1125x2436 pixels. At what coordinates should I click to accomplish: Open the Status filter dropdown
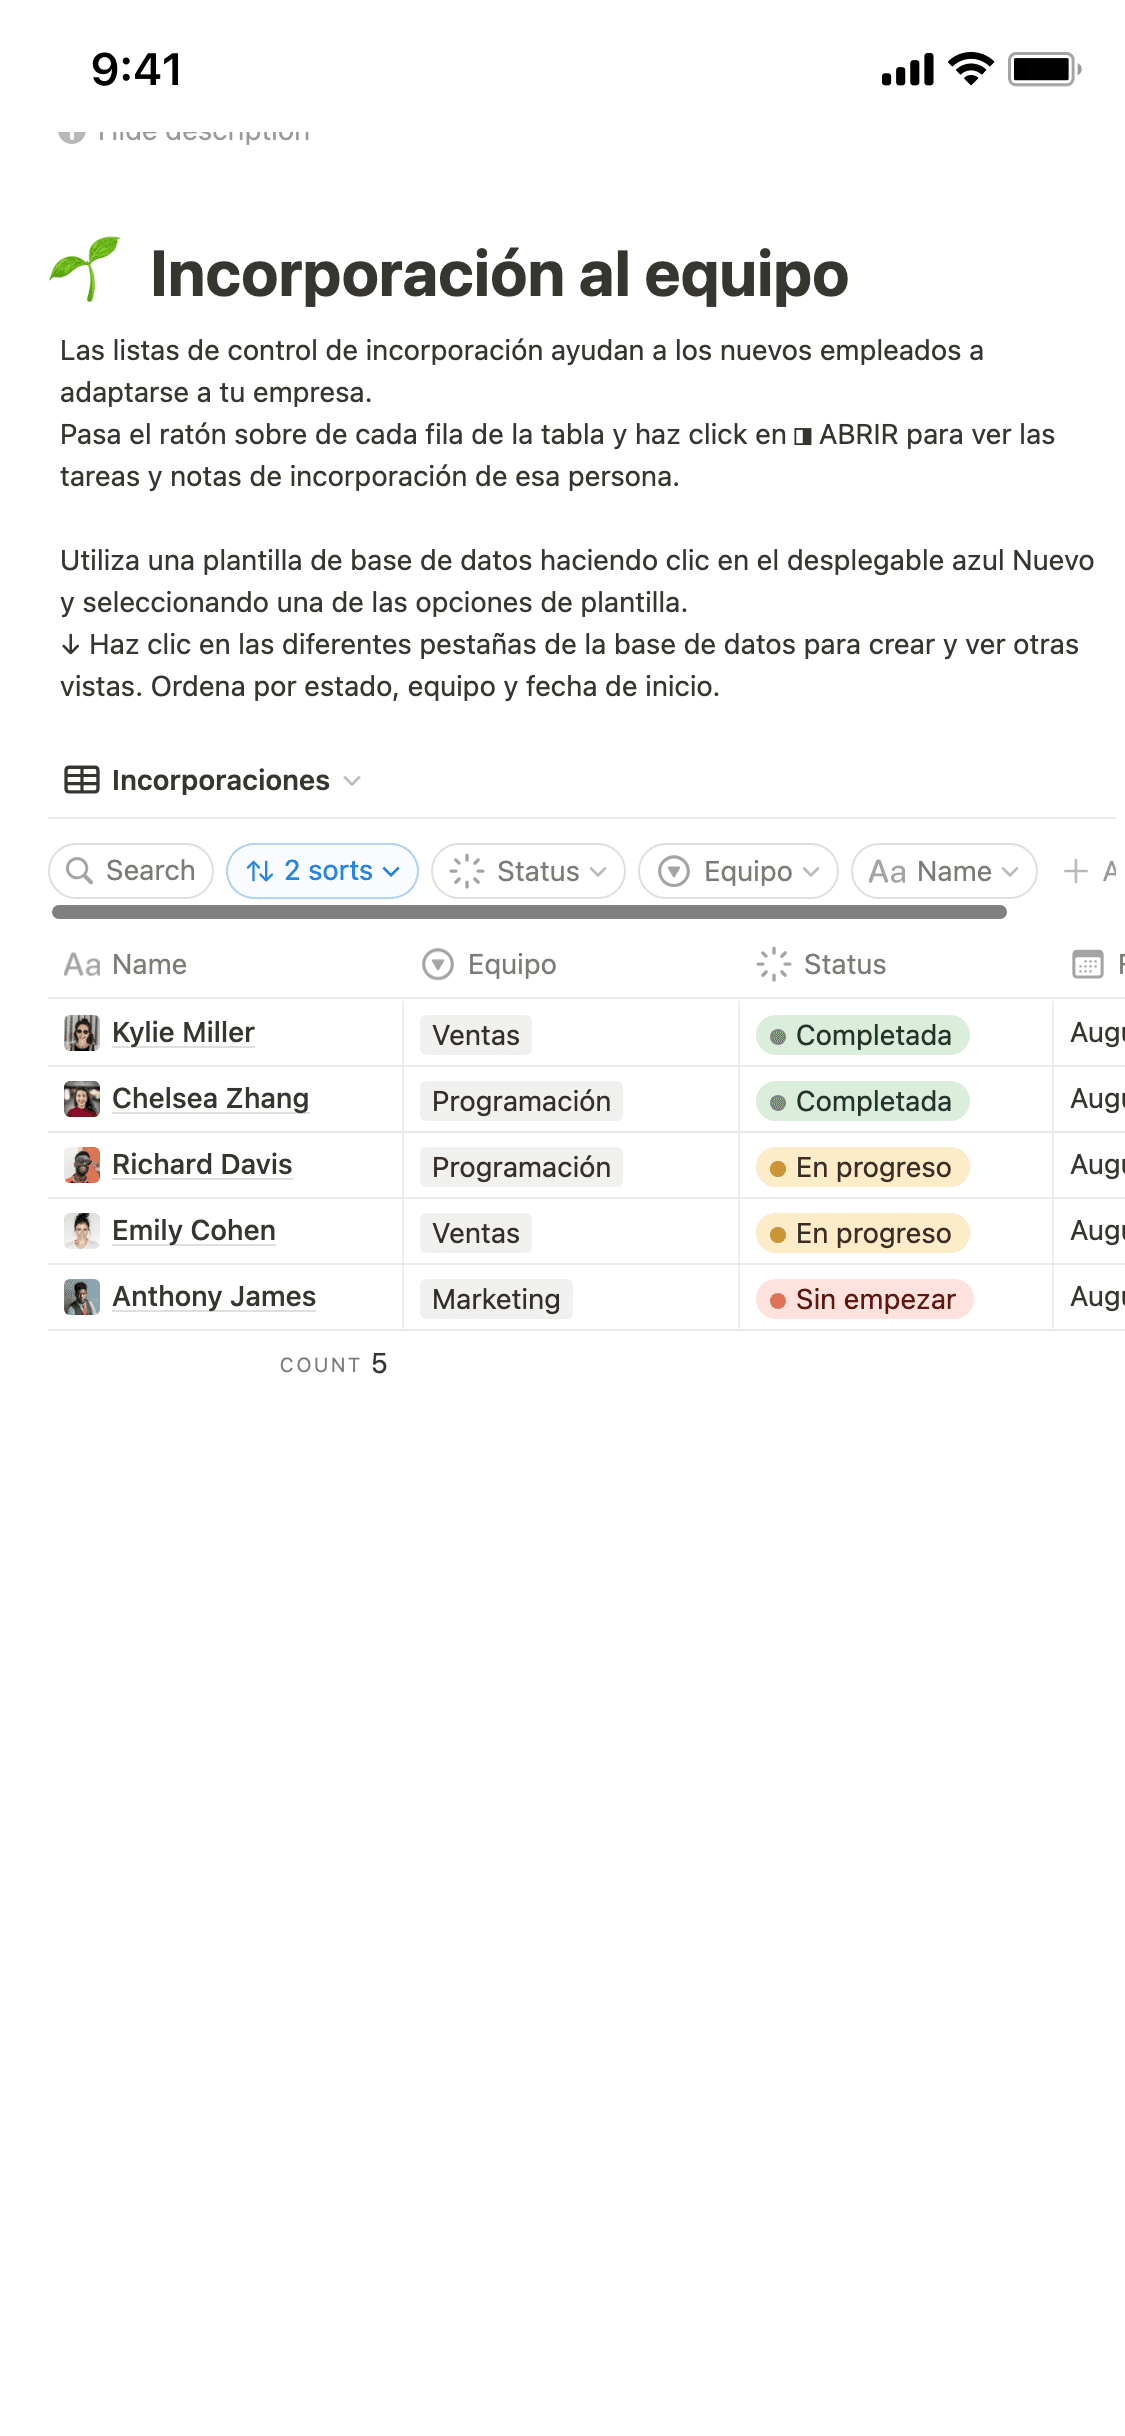528,871
